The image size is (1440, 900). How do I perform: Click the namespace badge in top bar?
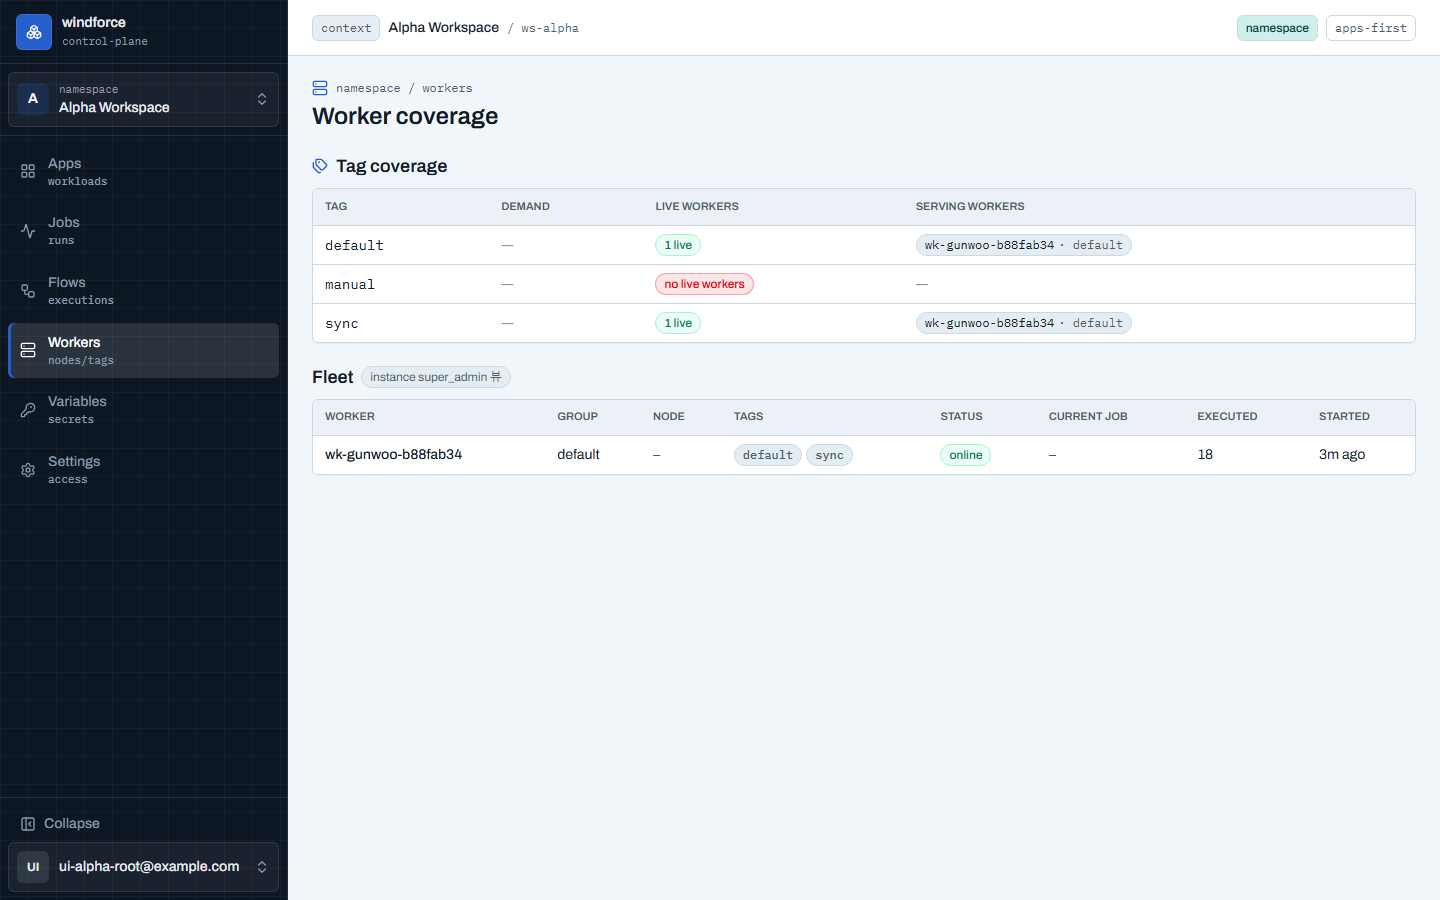(1277, 28)
